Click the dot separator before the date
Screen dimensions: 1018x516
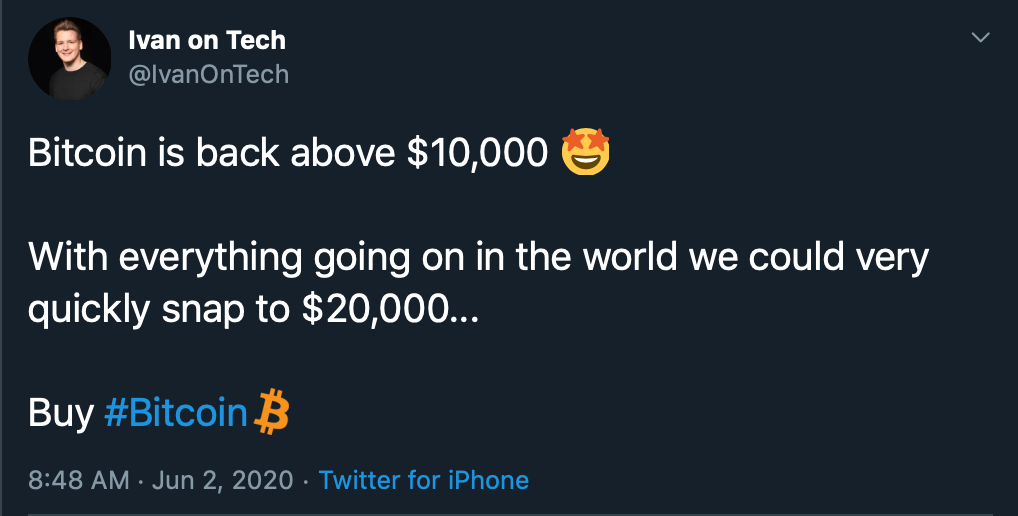141,480
